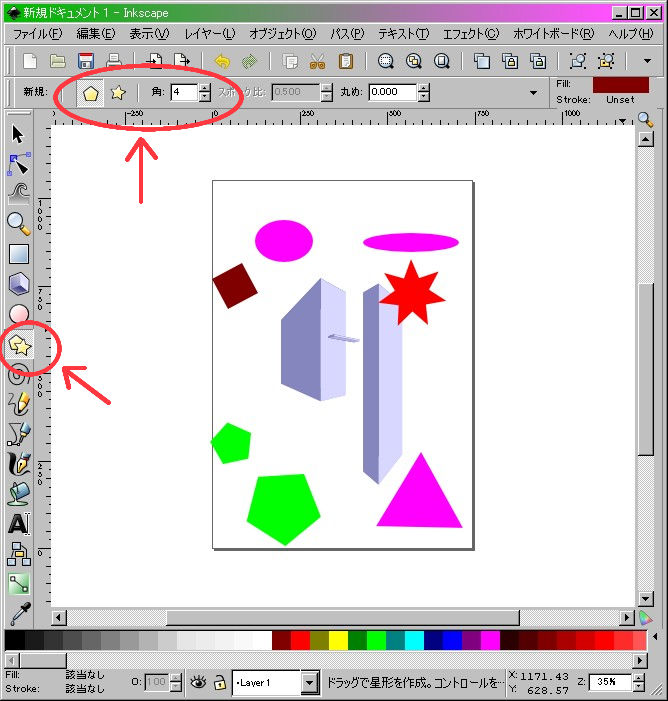Select the Connector diagram tool
This screenshot has width=668, height=701.
[19, 554]
